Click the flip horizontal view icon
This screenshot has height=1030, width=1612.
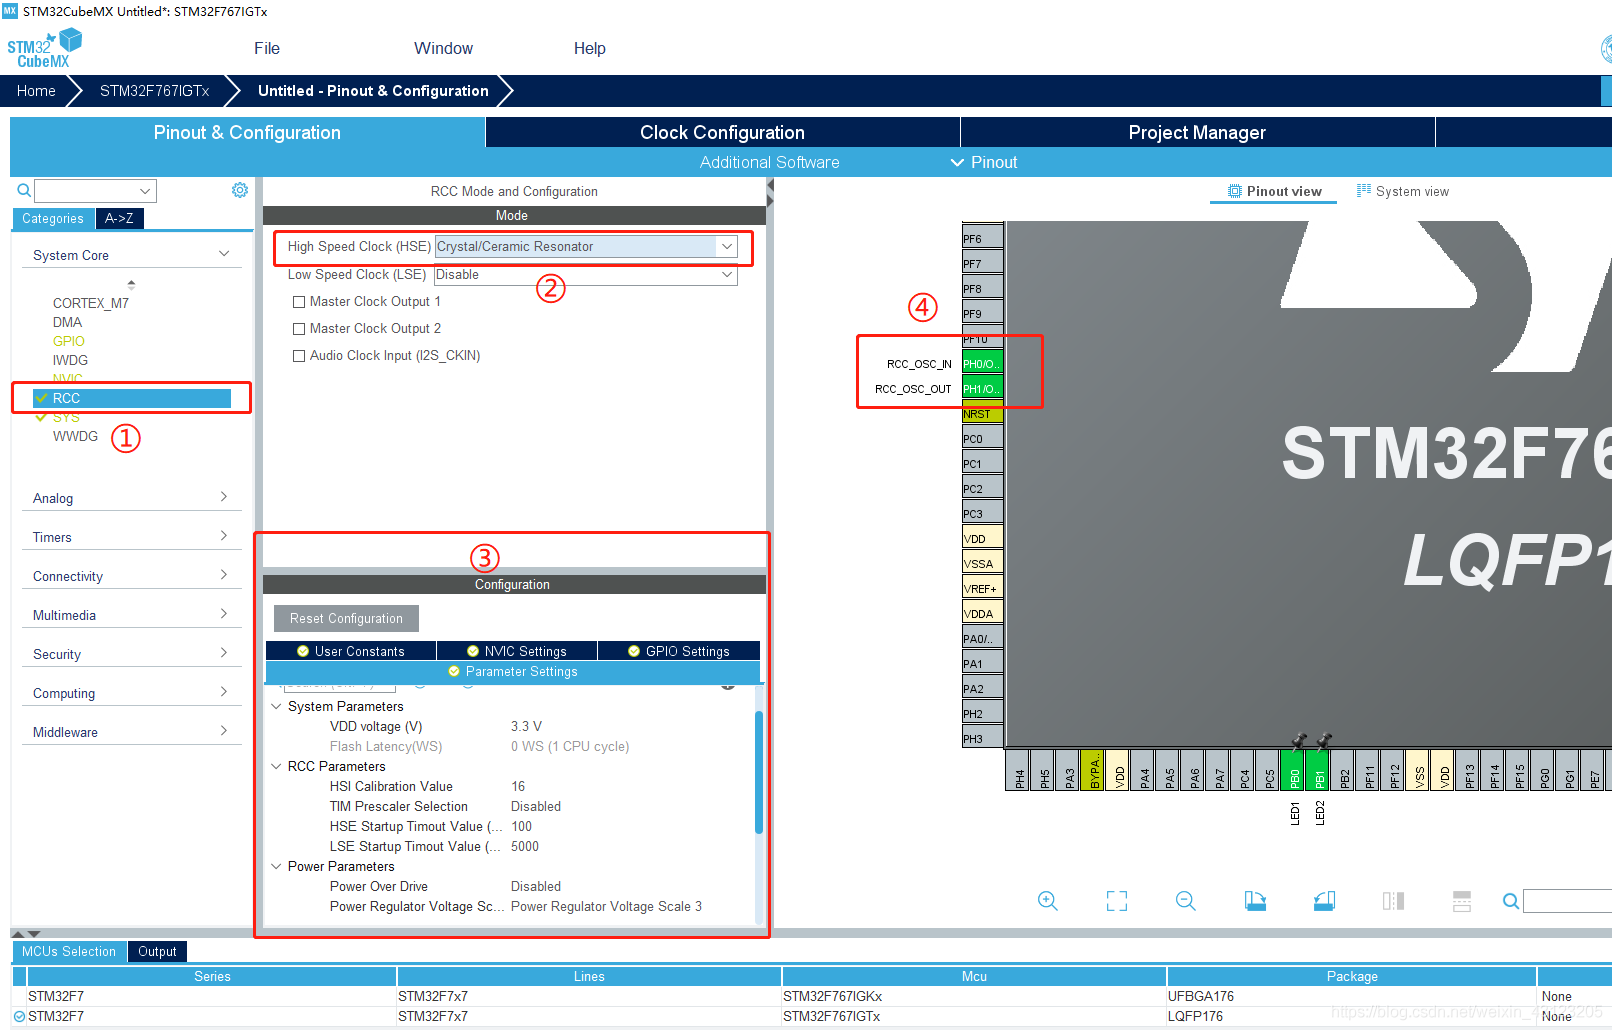click(x=1393, y=901)
